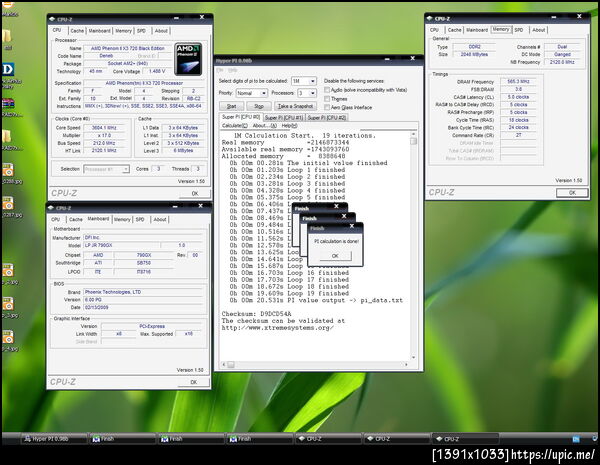
Task: Toggle the Themes checkbox in Hyper PI
Action: coord(327,99)
